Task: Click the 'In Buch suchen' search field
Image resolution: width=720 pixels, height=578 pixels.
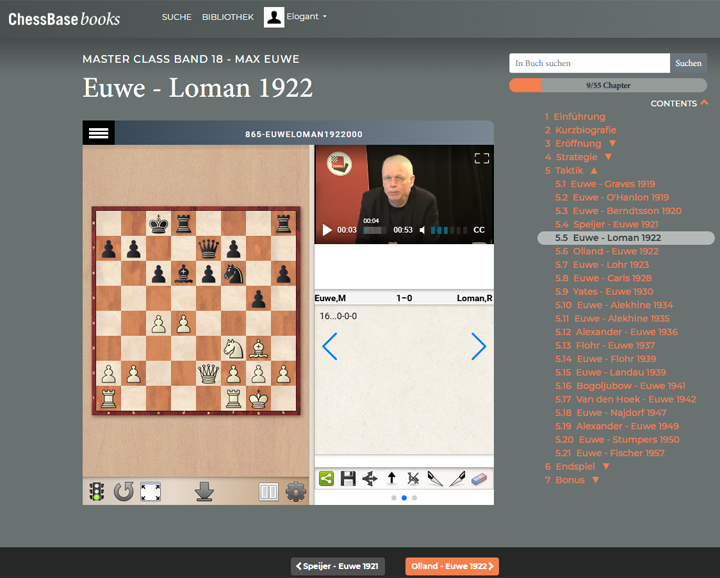Action: click(x=589, y=63)
